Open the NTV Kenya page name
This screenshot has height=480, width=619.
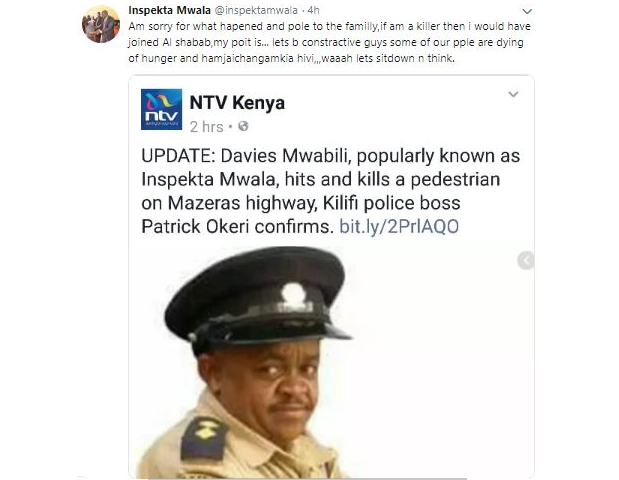pyautogui.click(x=237, y=103)
